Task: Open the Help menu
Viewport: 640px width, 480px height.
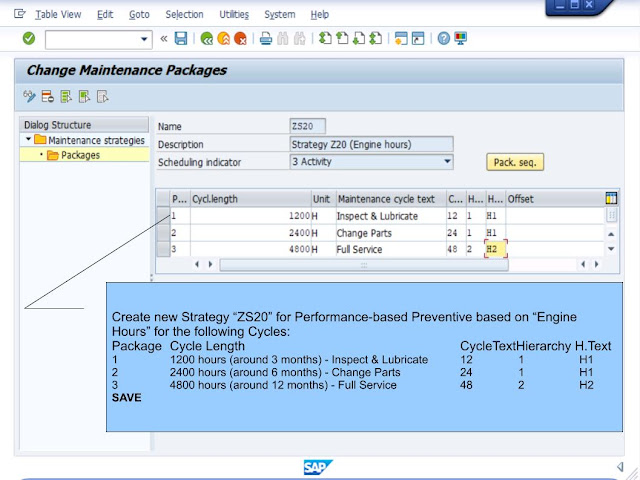Action: coord(320,15)
